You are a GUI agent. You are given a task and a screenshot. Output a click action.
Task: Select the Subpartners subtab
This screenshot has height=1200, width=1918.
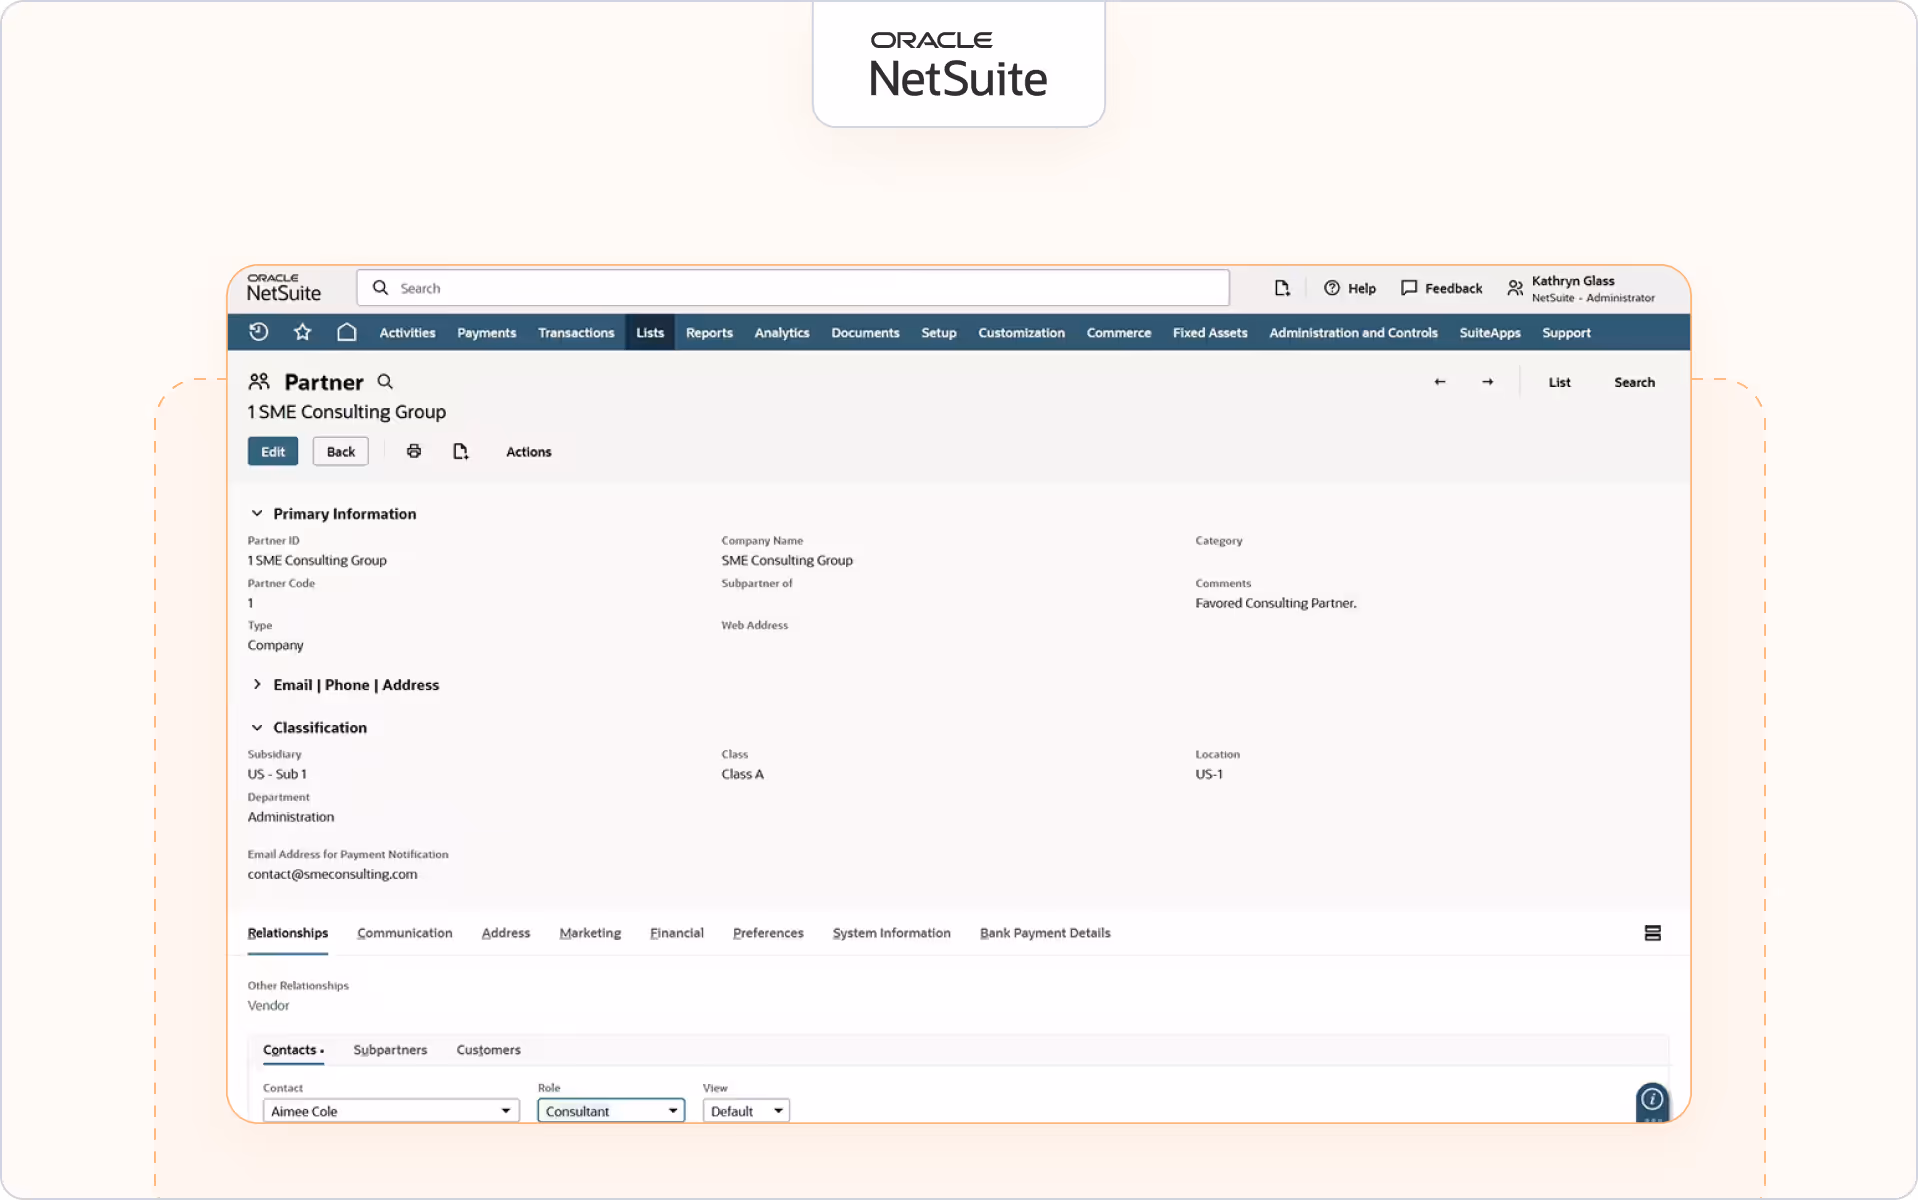pyautogui.click(x=390, y=1050)
